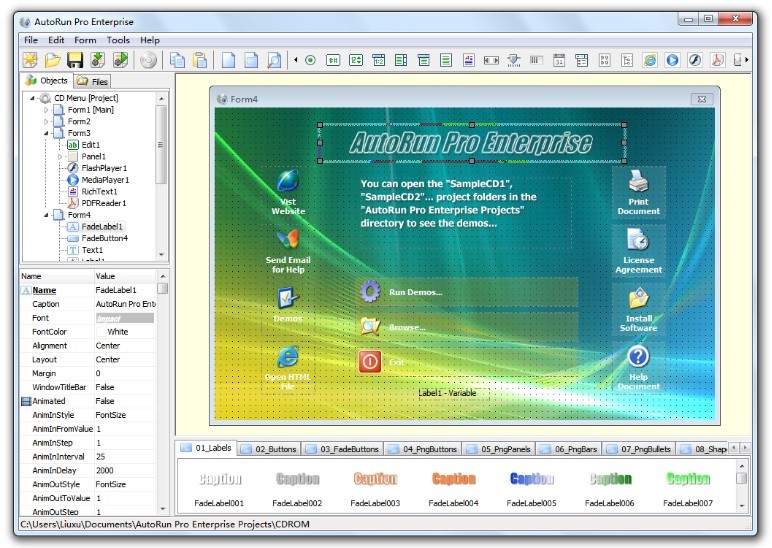Expand the Form1 [Main] tree node
772x548 pixels.
pos(46,110)
